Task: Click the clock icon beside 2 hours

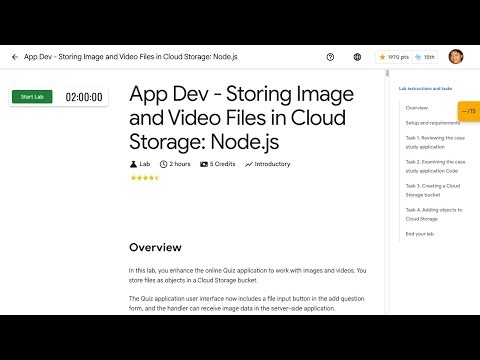Action: [x=163, y=164]
